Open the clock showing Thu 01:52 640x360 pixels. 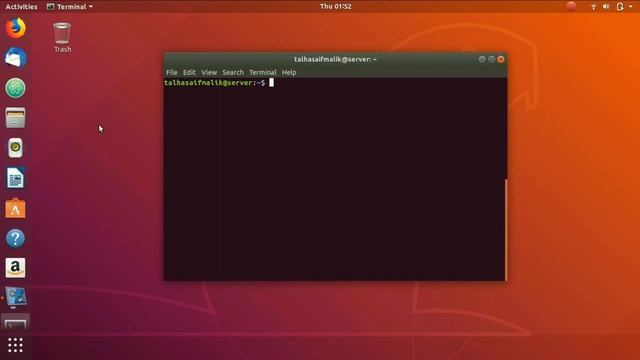(x=336, y=7)
